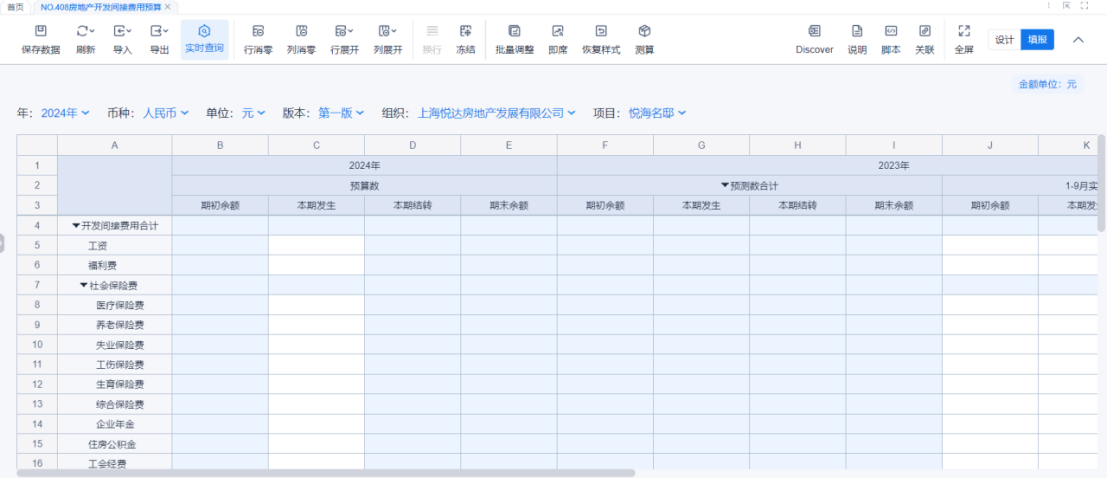Run the 测算 calculation tool

pos(645,32)
